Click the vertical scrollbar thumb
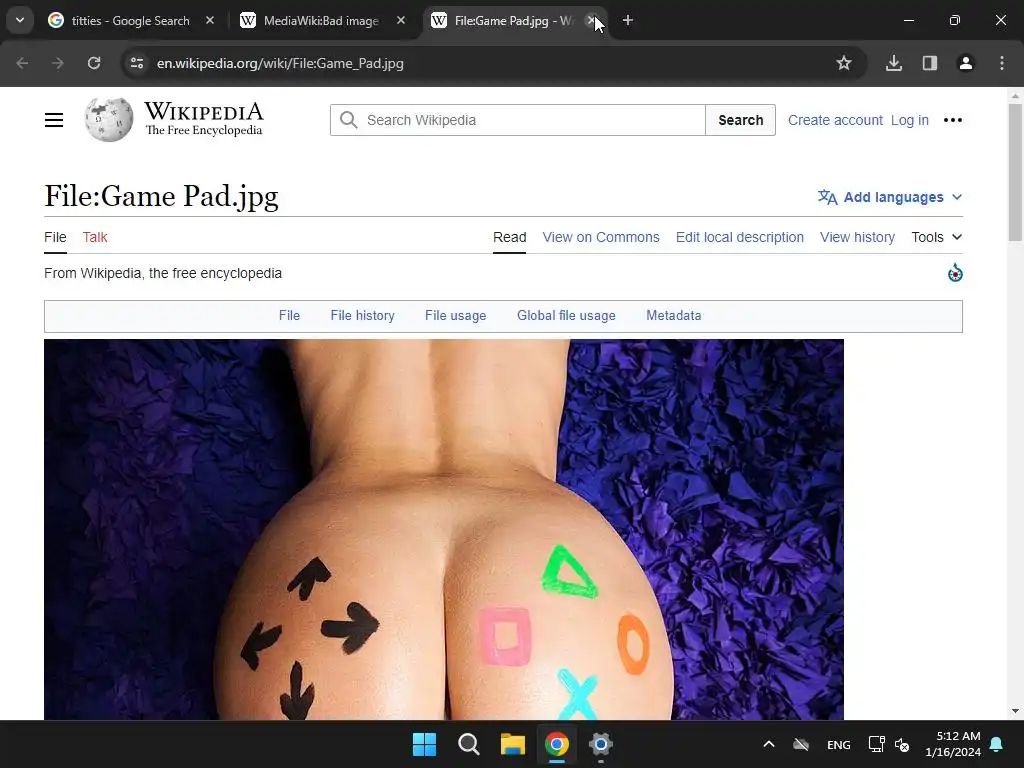The width and height of the screenshot is (1024, 768). tap(1015, 171)
